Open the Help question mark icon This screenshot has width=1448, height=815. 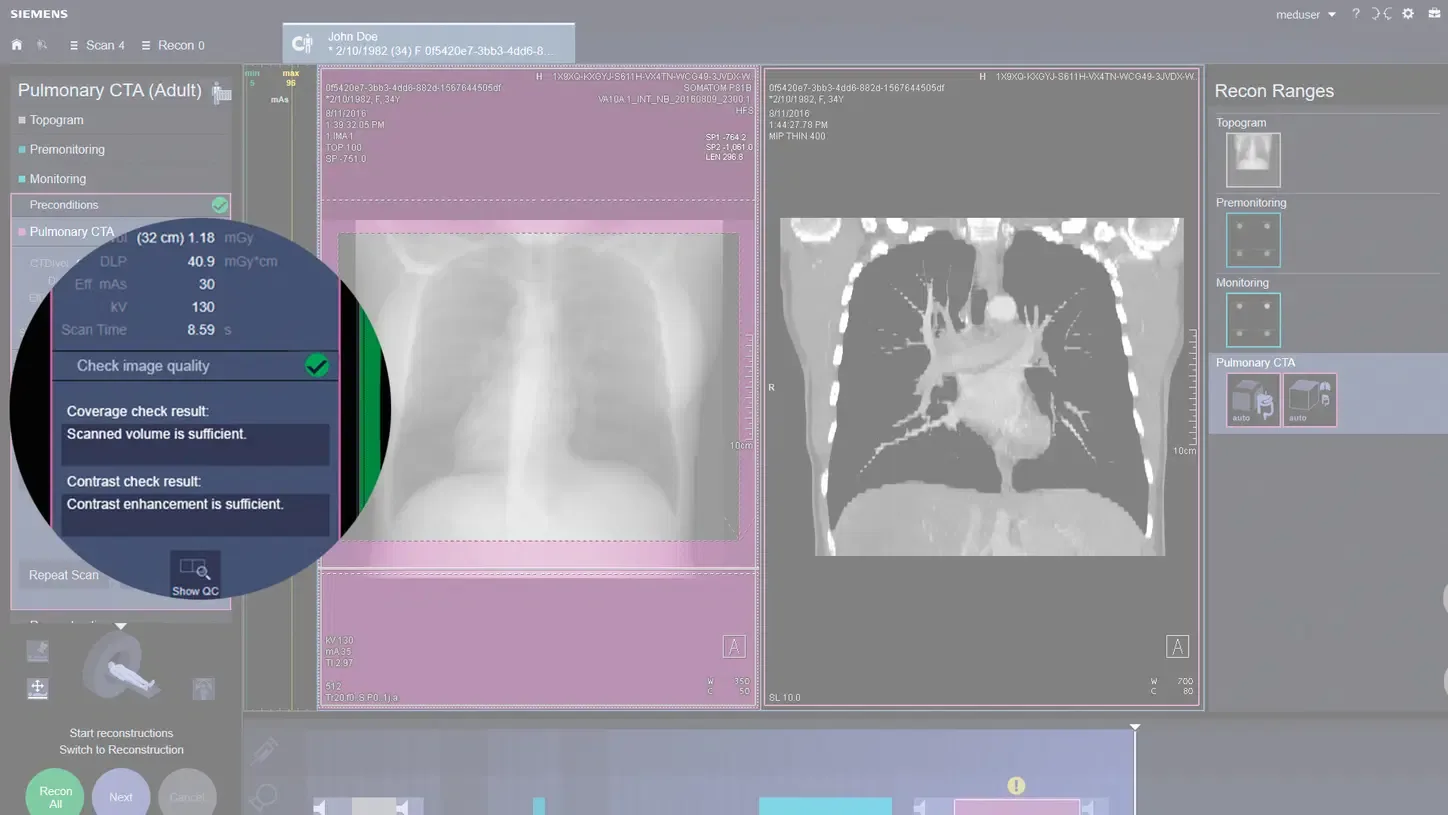coord(1356,14)
